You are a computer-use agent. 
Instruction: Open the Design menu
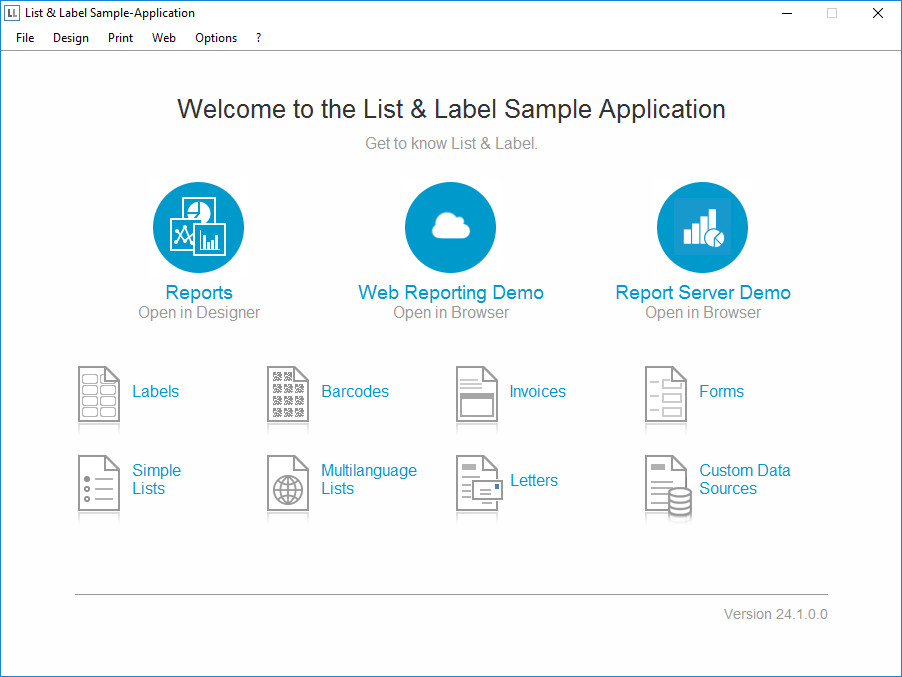70,38
